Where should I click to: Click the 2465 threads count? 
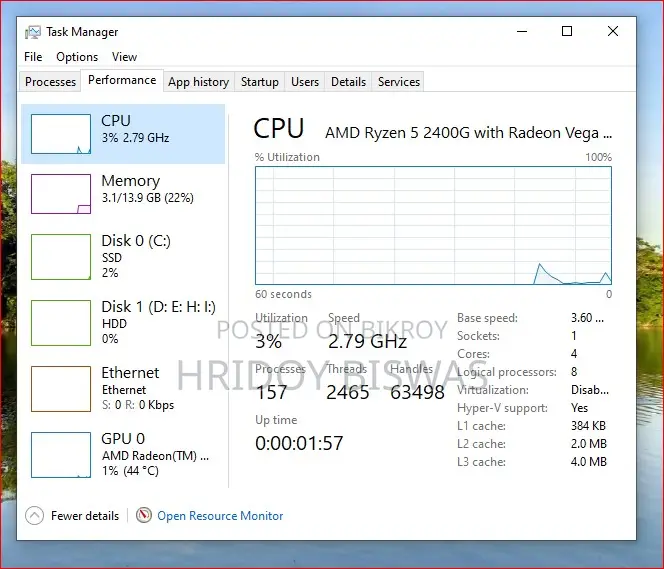pos(348,392)
